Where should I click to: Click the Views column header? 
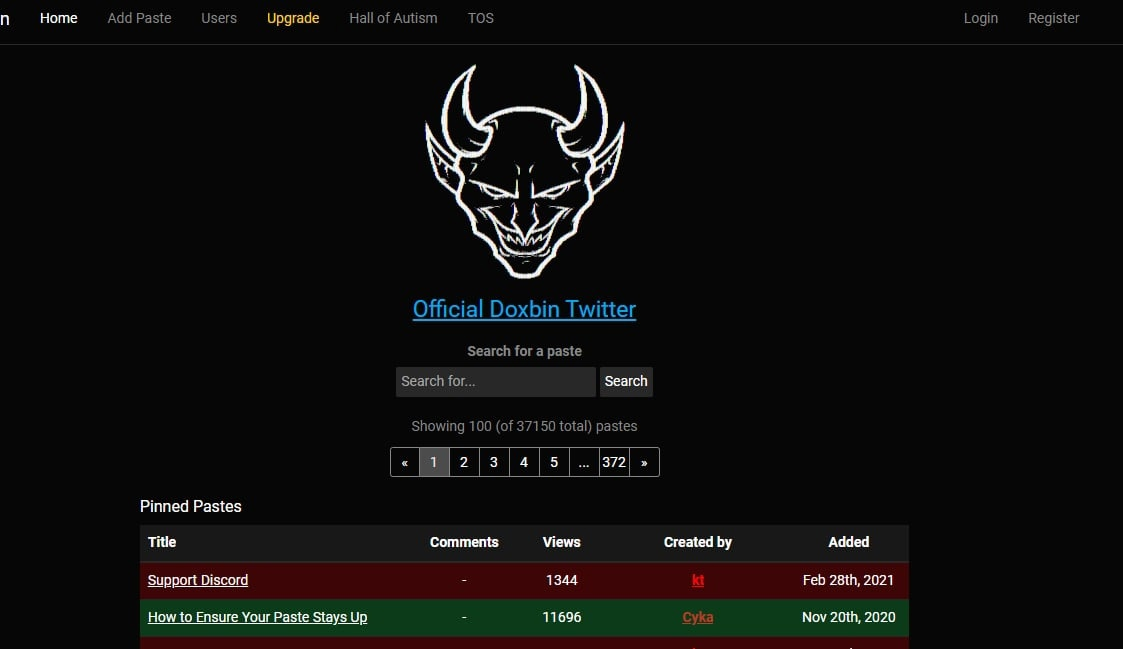pos(562,542)
